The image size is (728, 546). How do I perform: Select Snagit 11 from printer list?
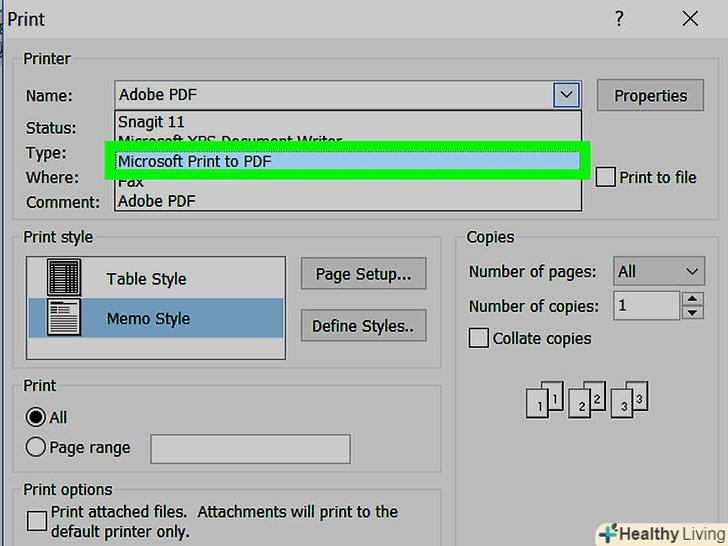point(348,122)
